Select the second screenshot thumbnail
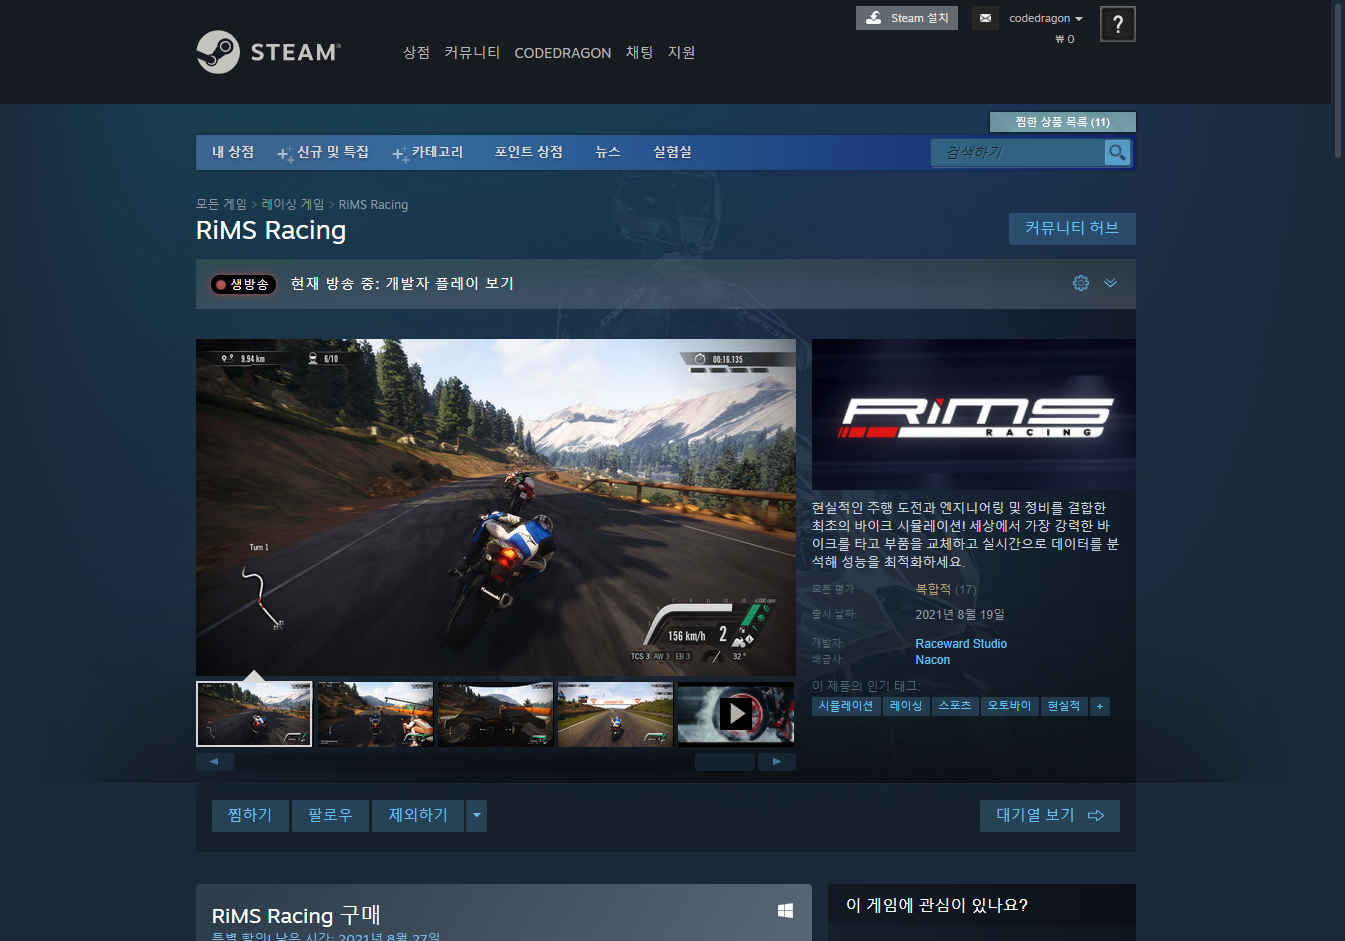Viewport: 1345px width, 941px height. [375, 714]
